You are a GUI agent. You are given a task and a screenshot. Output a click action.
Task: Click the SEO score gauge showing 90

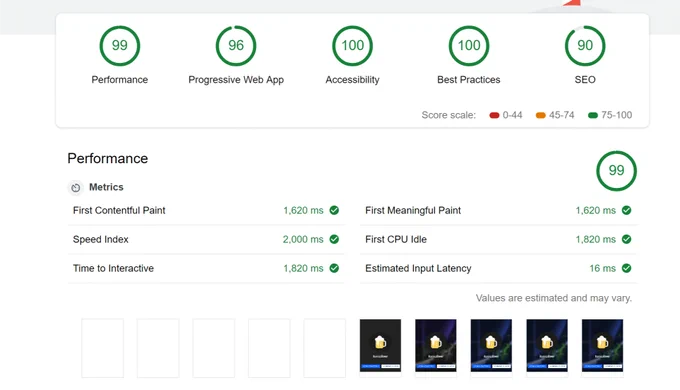[x=585, y=46]
